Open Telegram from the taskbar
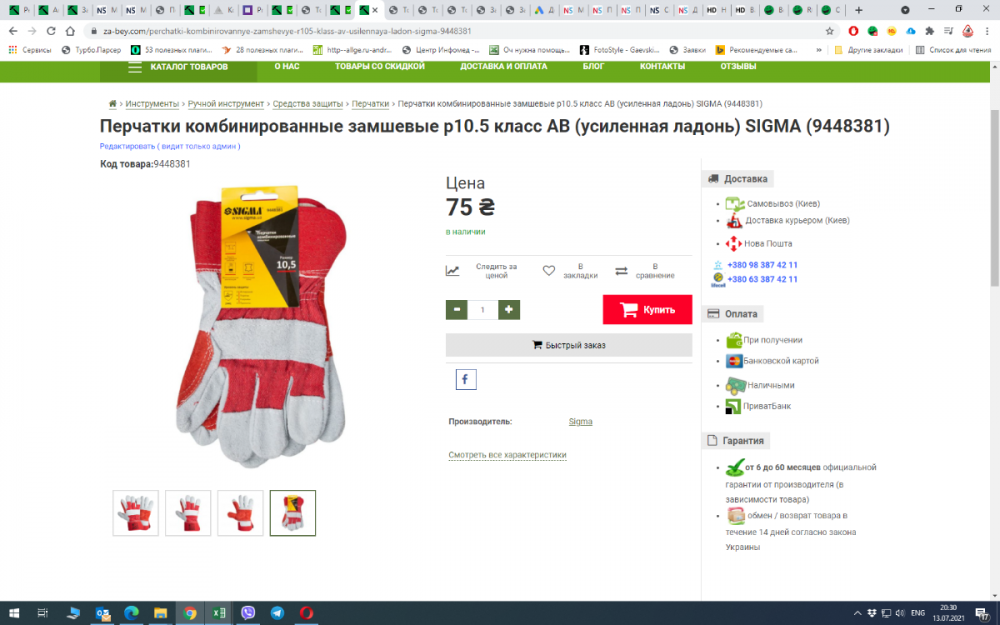 (x=277, y=614)
